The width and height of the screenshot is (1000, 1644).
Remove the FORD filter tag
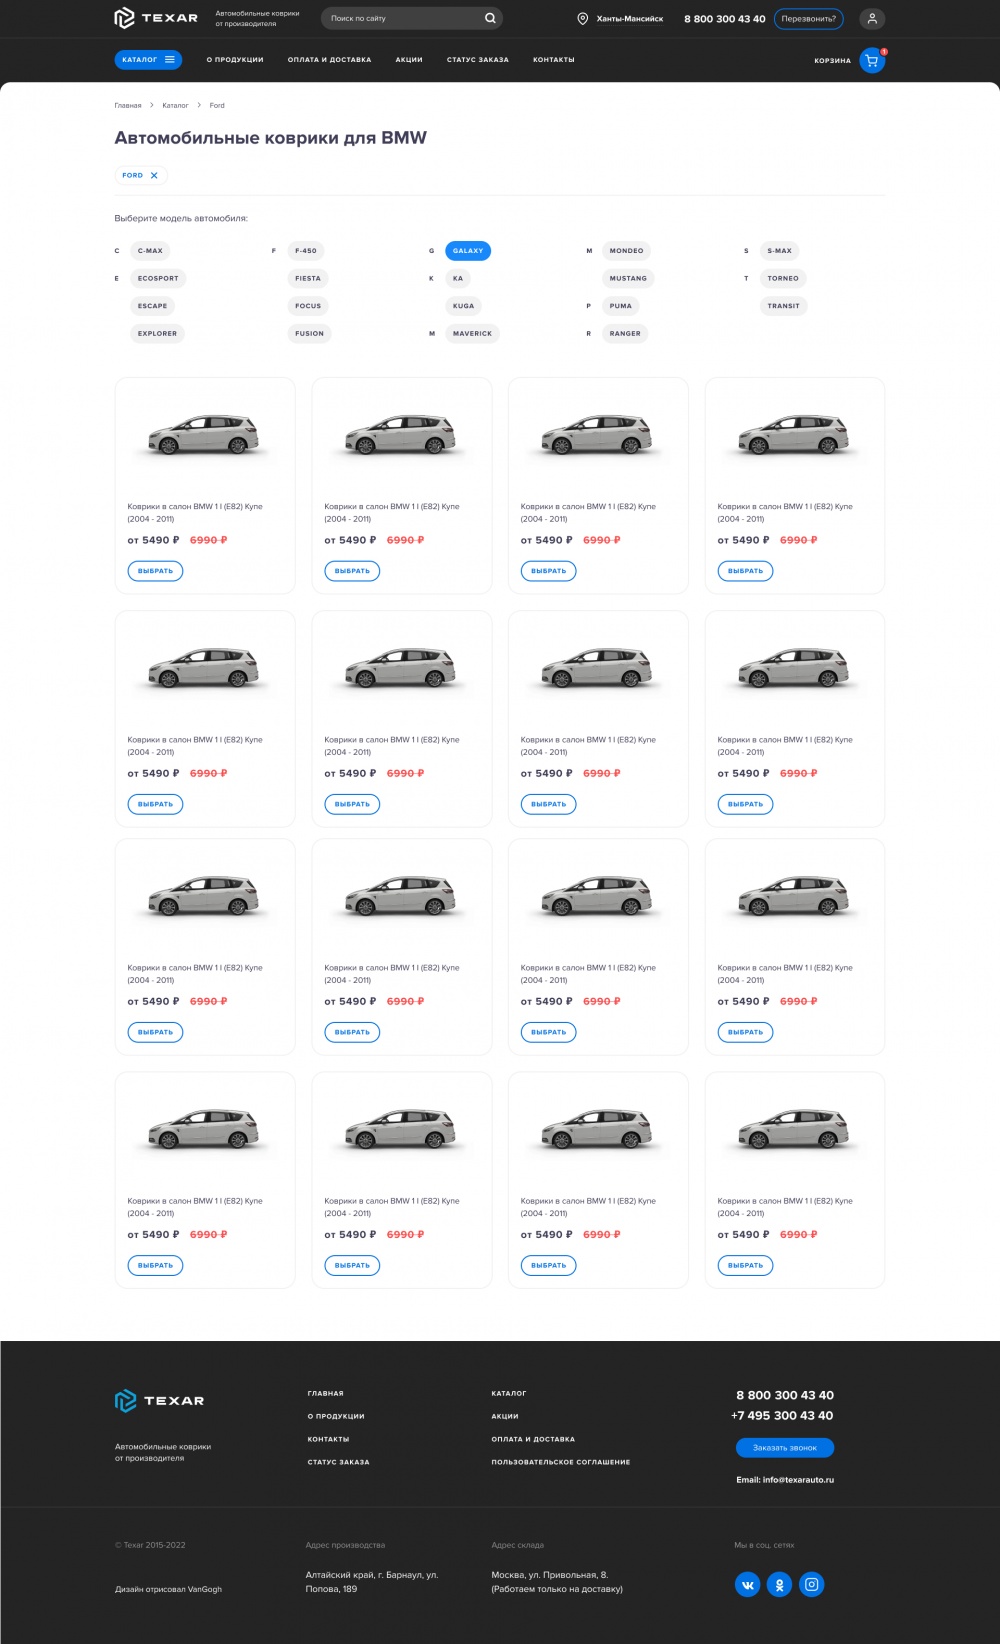154,175
